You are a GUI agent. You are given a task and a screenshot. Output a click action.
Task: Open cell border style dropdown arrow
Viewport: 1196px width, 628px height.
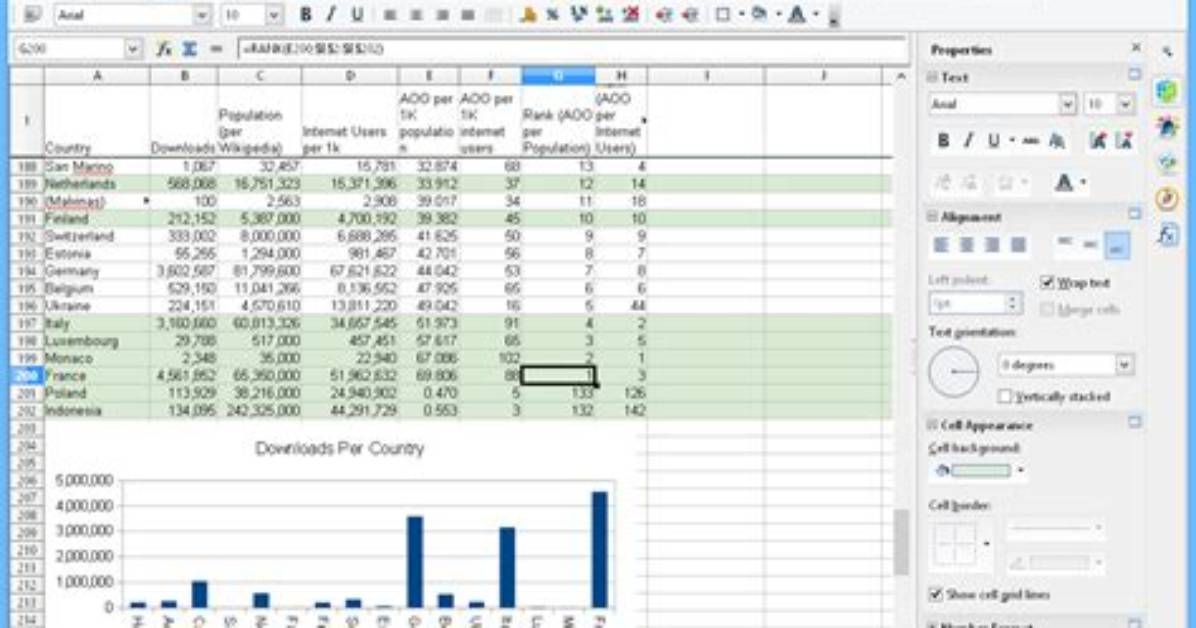pyautogui.click(x=986, y=544)
